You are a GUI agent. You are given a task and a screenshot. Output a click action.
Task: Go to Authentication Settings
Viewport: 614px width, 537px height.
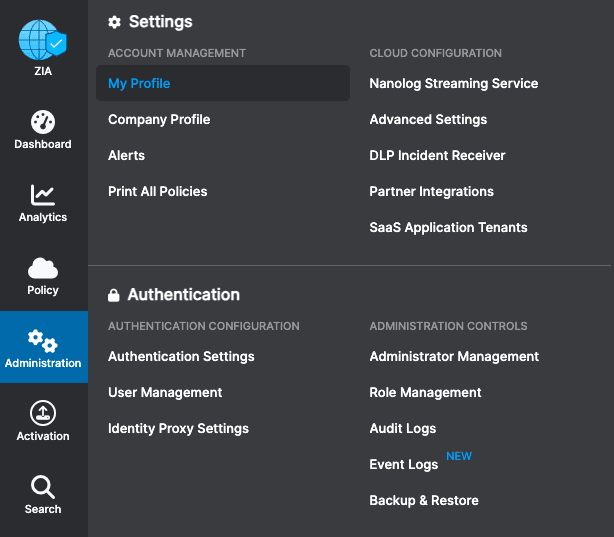(181, 356)
